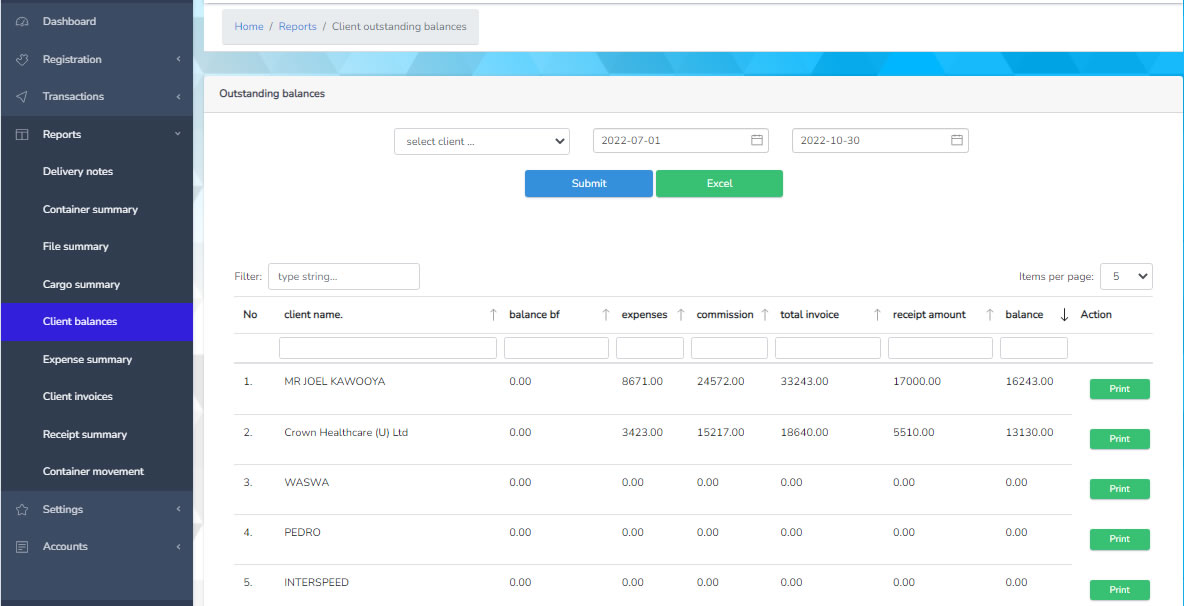Open calendar picker for 2022-10-30 date
Image resolution: width=1184 pixels, height=606 pixels.
956,140
